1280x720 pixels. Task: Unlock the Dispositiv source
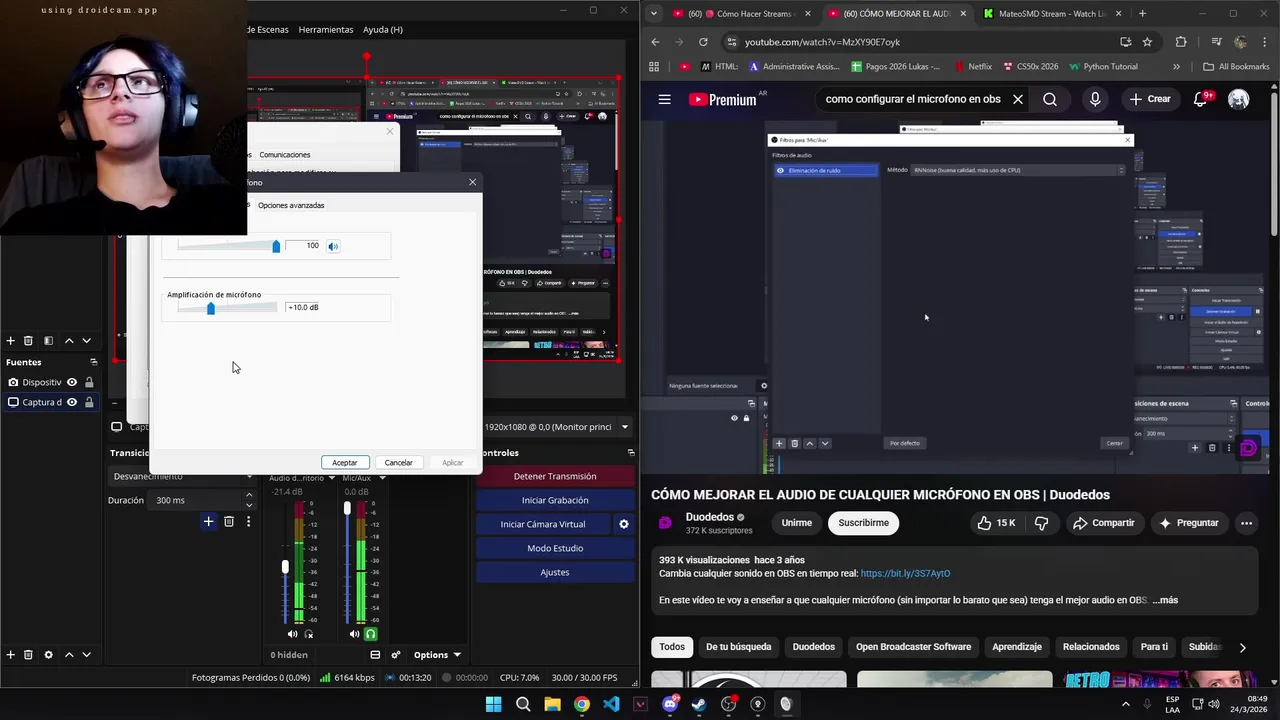coord(89,382)
